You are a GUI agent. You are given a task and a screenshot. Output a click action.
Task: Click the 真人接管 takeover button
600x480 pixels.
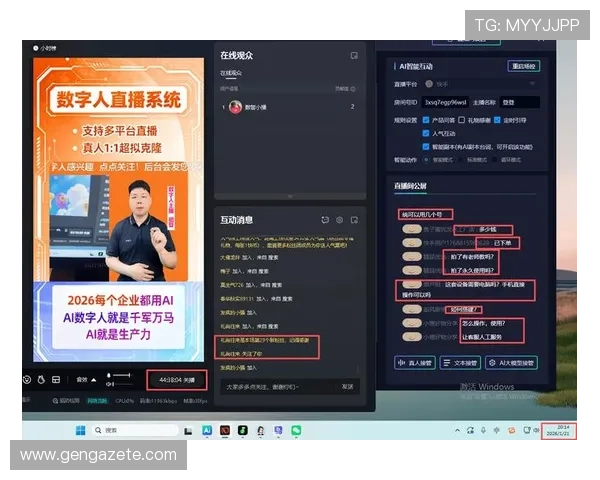pos(415,363)
